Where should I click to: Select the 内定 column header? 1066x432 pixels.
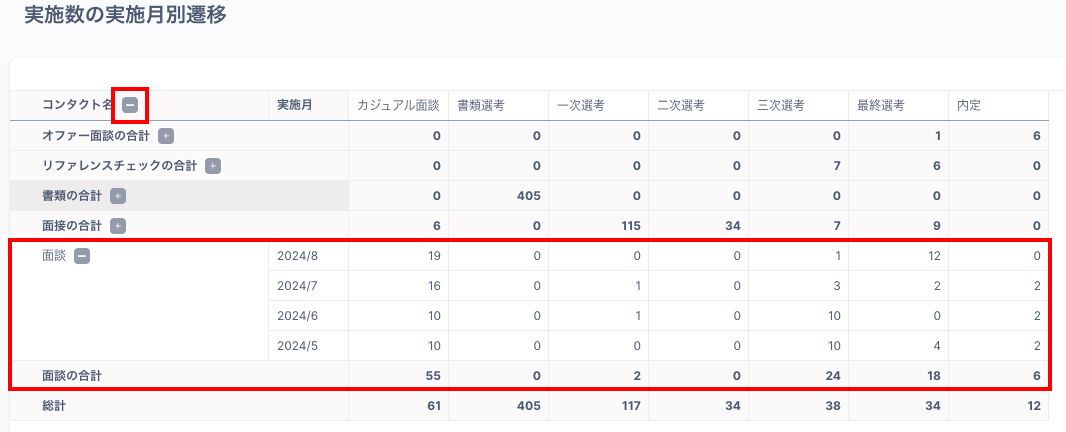[968, 105]
